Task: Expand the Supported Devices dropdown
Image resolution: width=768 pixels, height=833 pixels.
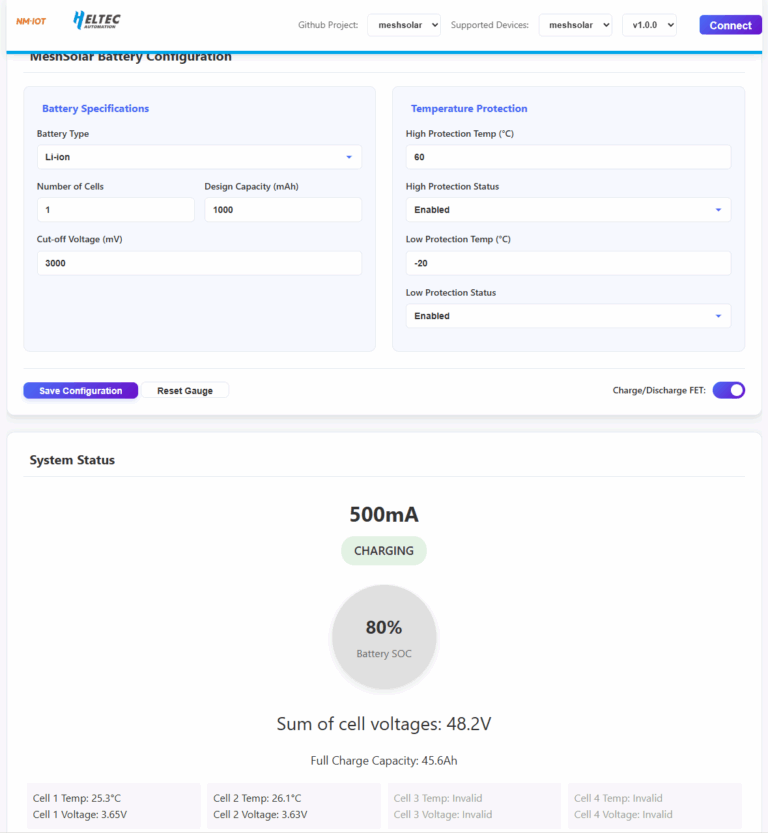Action: tap(575, 25)
